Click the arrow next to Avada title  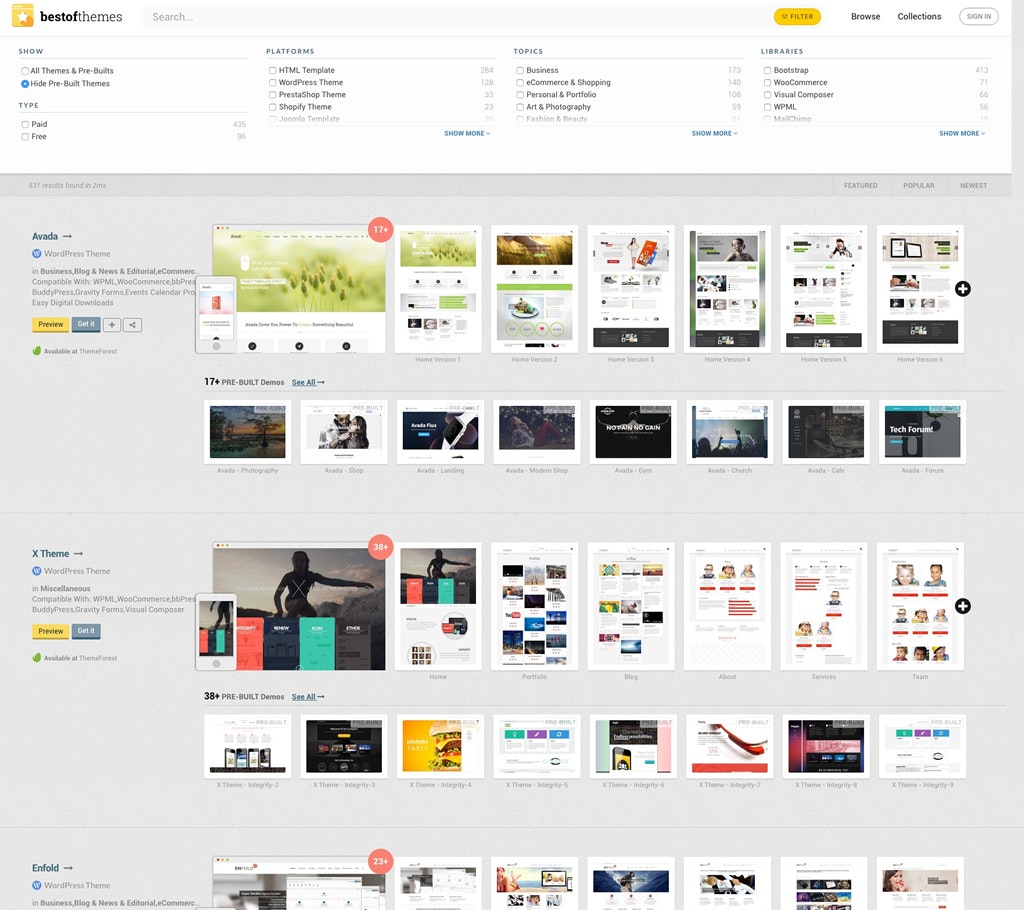point(67,236)
